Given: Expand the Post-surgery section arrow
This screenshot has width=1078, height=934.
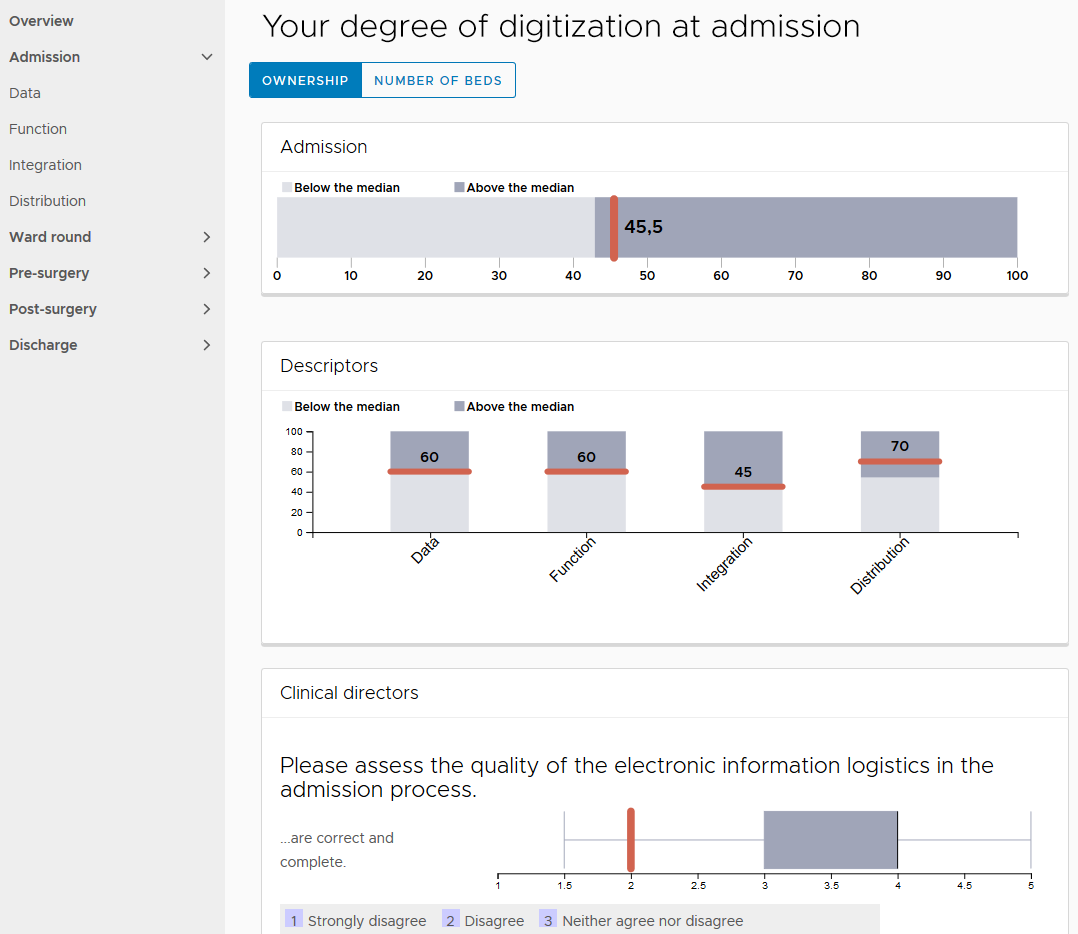Looking at the screenshot, I should point(207,309).
